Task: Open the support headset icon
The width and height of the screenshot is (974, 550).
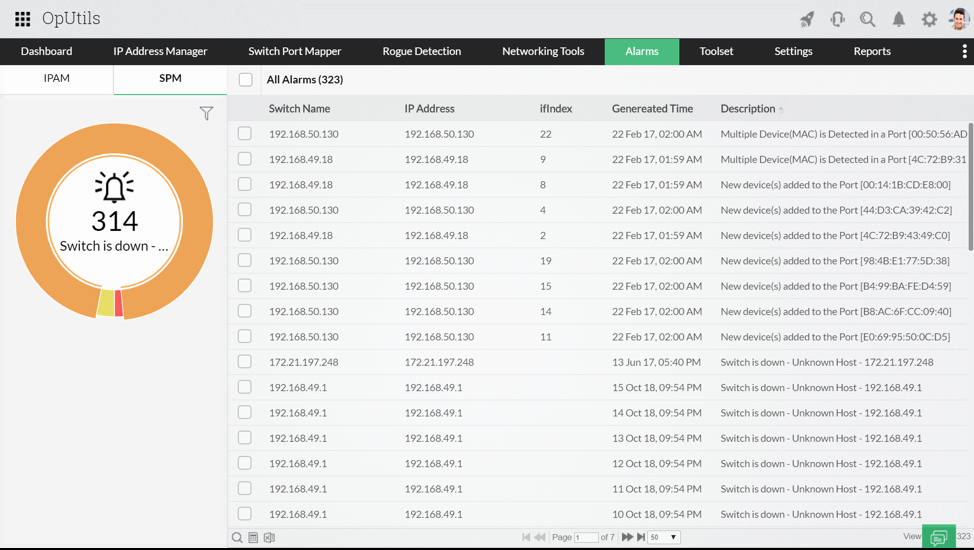Action: tap(837, 19)
